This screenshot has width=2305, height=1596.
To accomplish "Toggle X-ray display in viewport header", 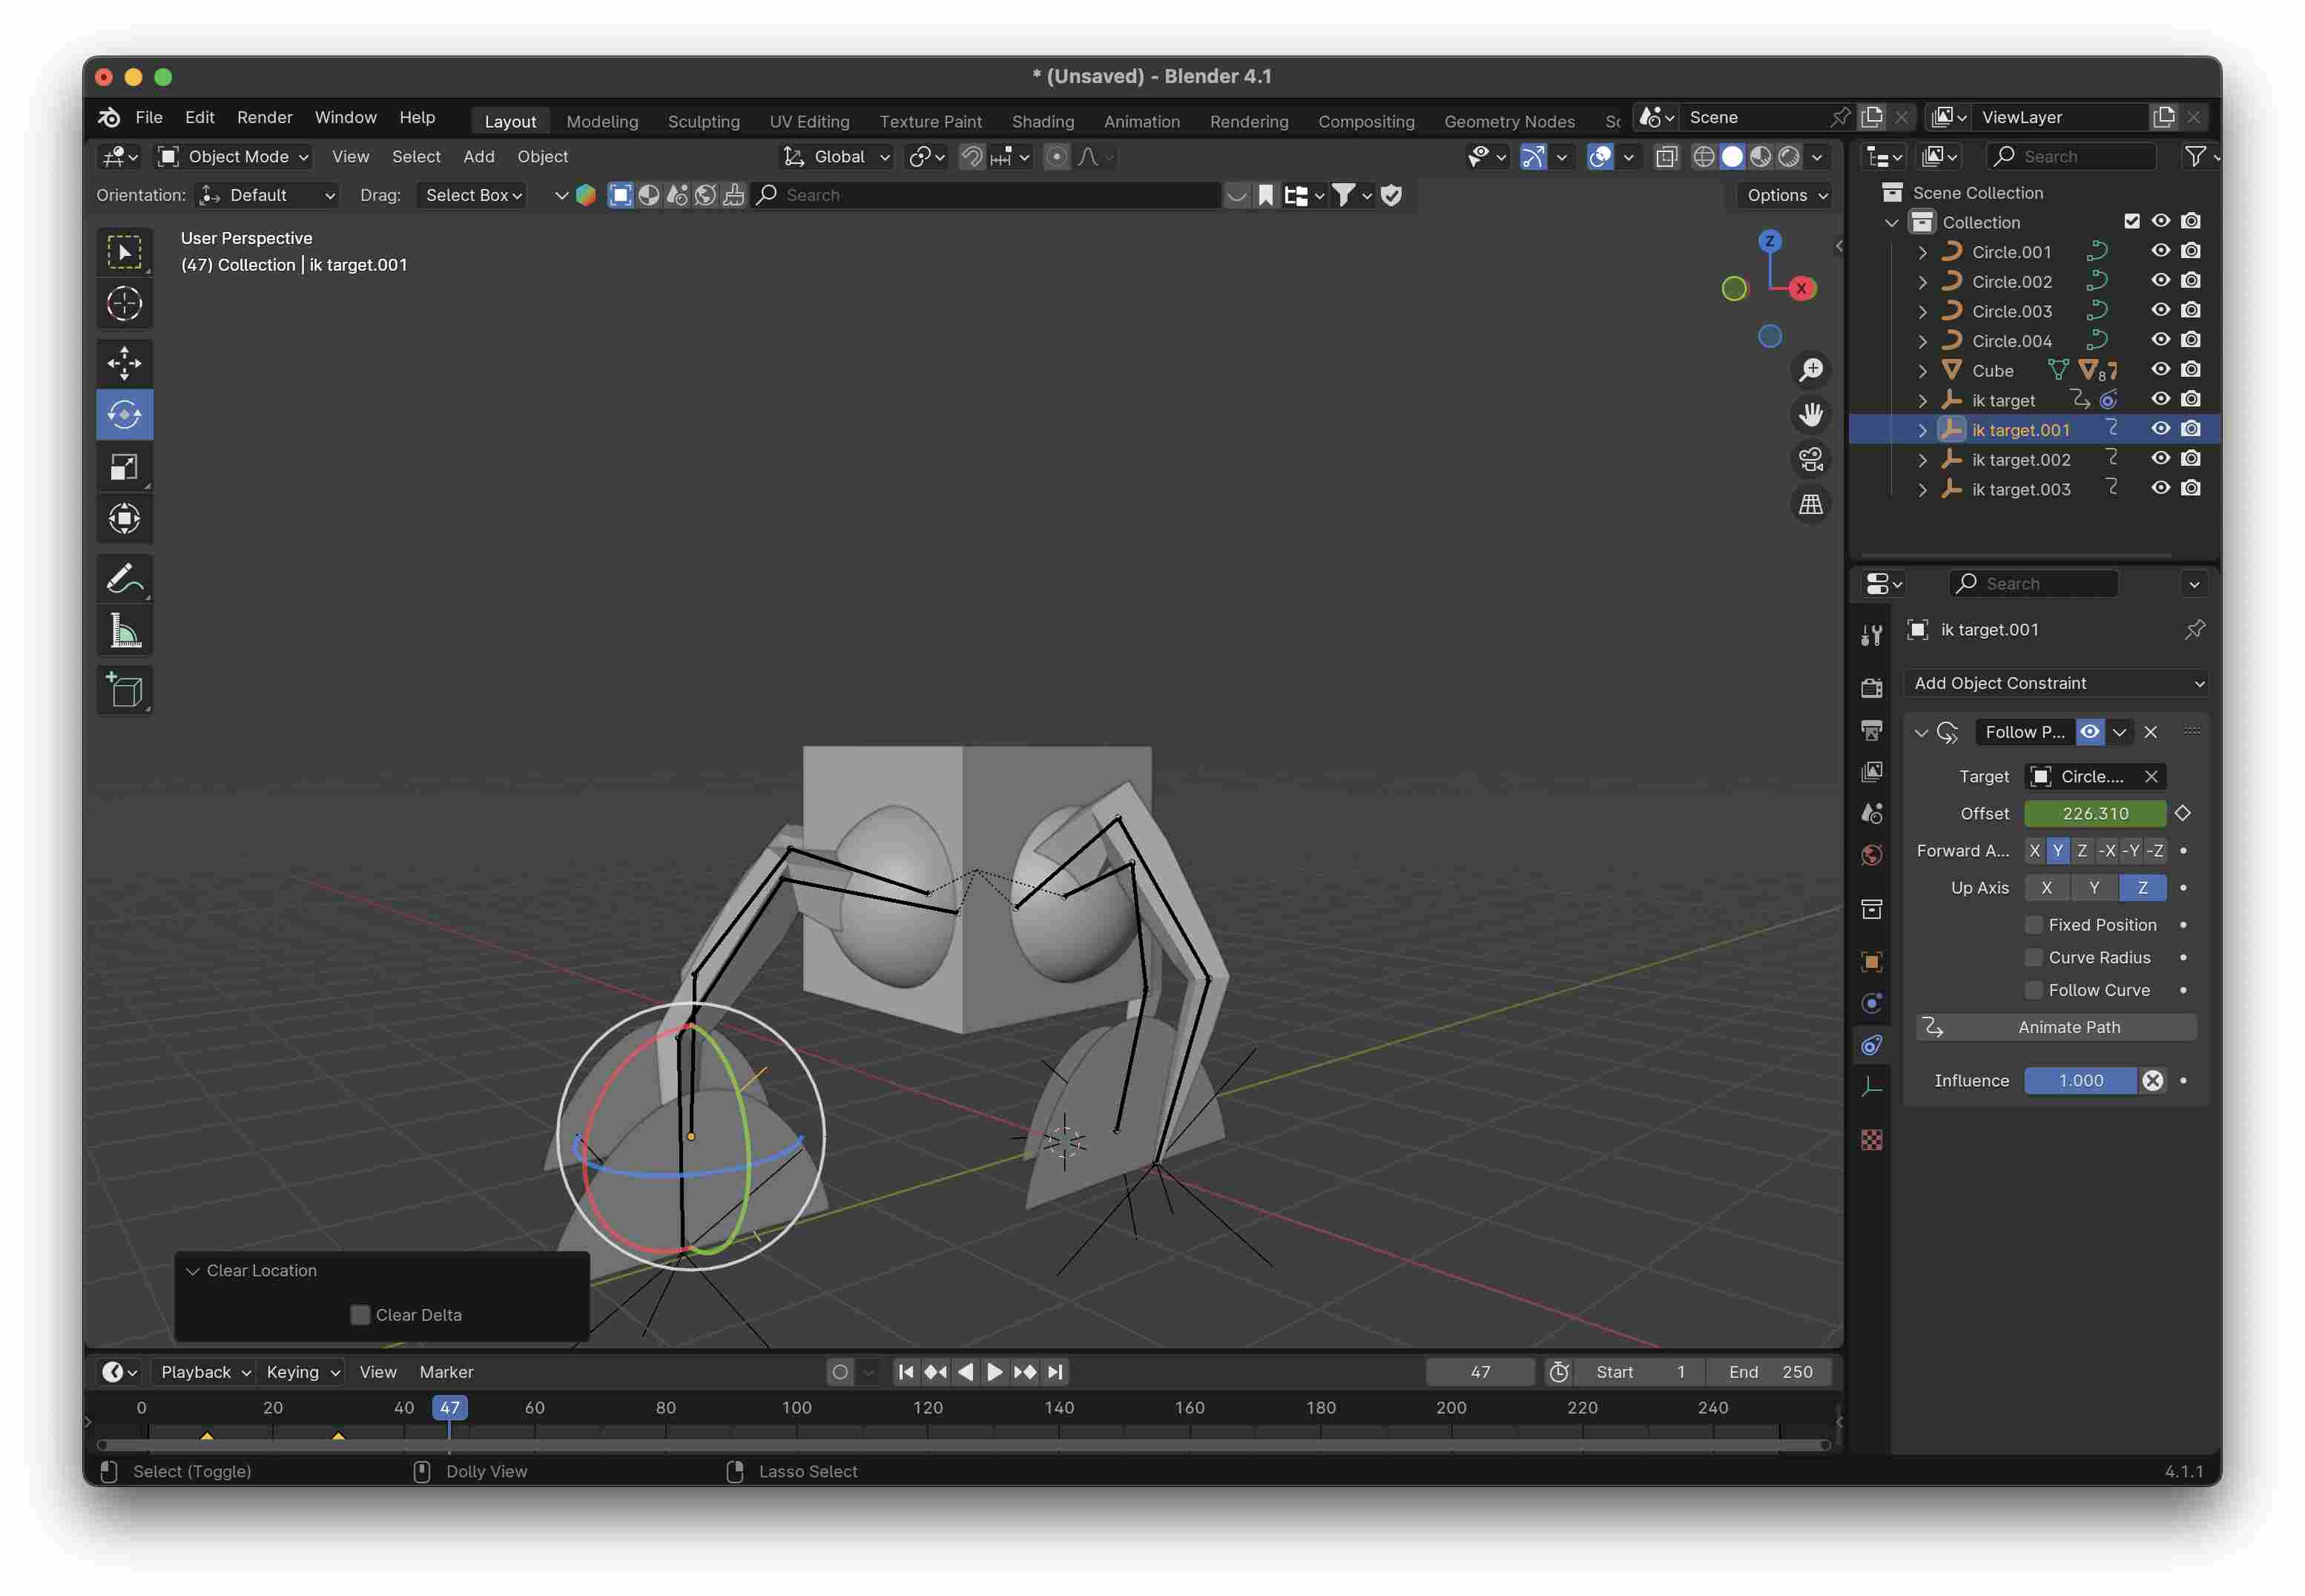I will coord(1666,156).
